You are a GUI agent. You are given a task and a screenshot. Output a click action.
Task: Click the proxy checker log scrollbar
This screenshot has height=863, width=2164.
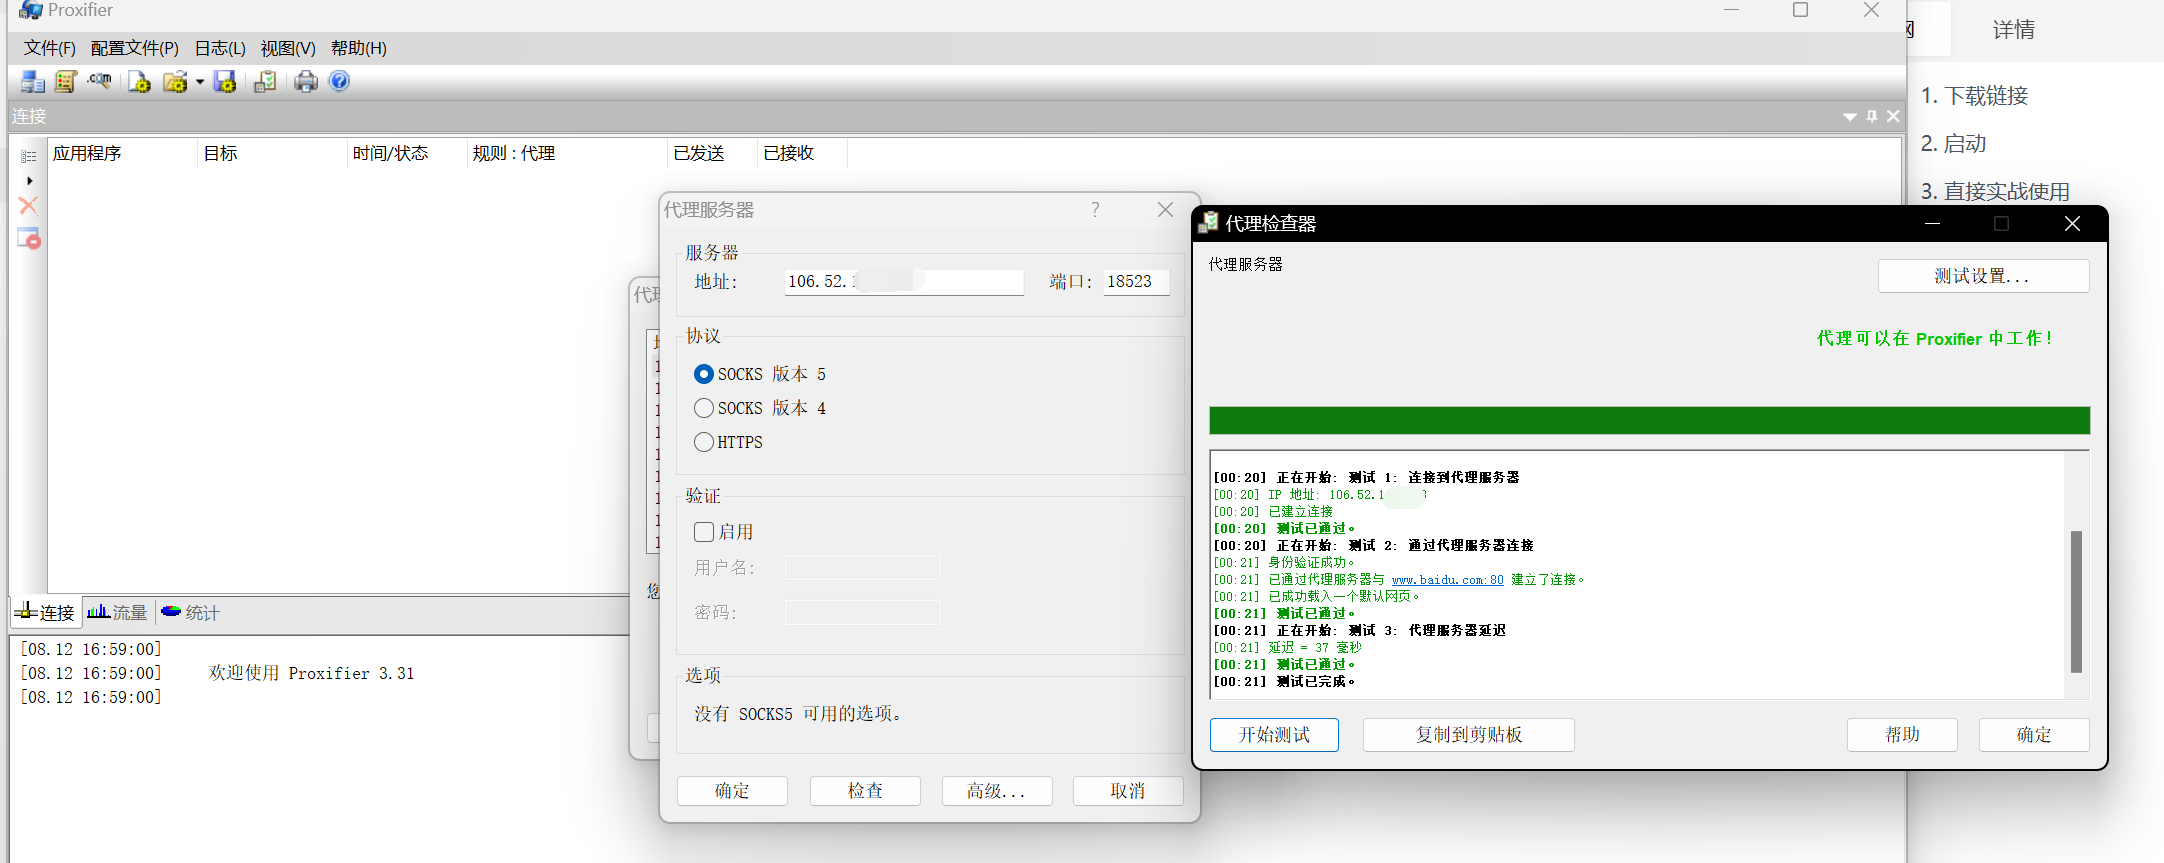pos(2076,602)
